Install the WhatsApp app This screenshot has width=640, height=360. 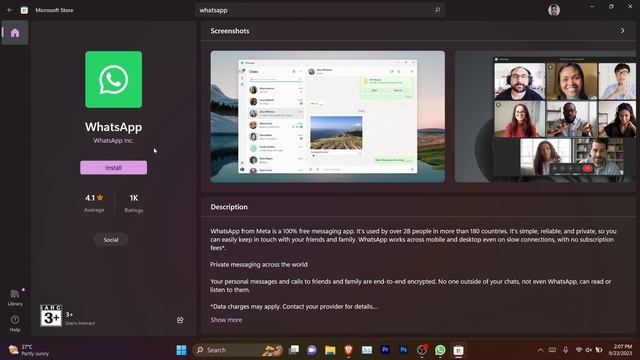pyautogui.click(x=113, y=168)
